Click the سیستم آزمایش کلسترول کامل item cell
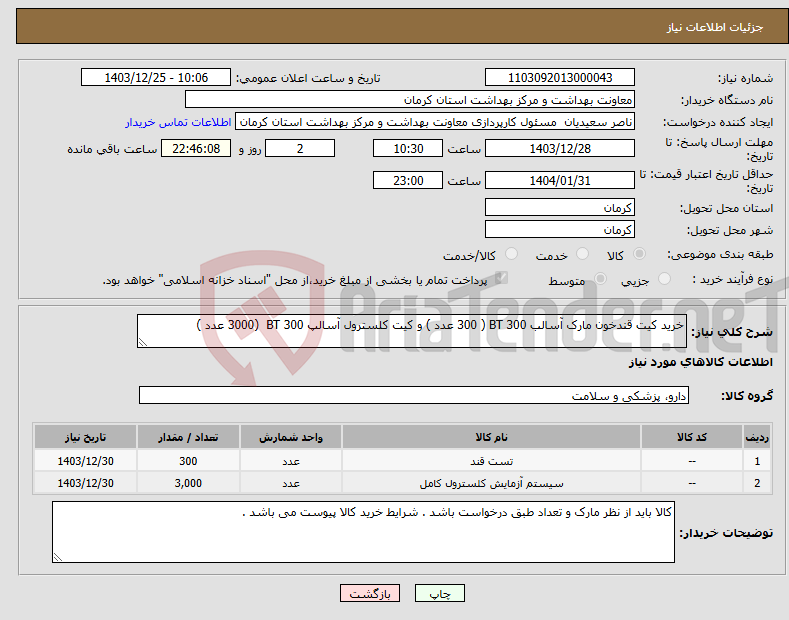Image resolution: width=789 pixels, height=620 pixels. tap(491, 483)
